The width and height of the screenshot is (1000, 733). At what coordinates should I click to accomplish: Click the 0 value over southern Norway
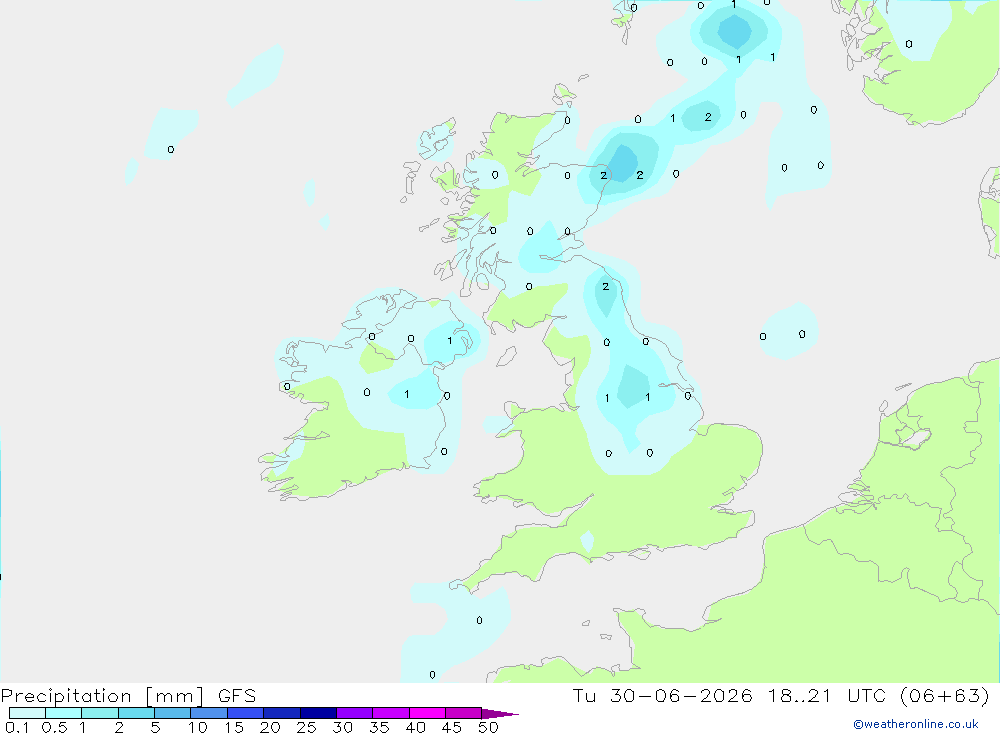(x=909, y=44)
